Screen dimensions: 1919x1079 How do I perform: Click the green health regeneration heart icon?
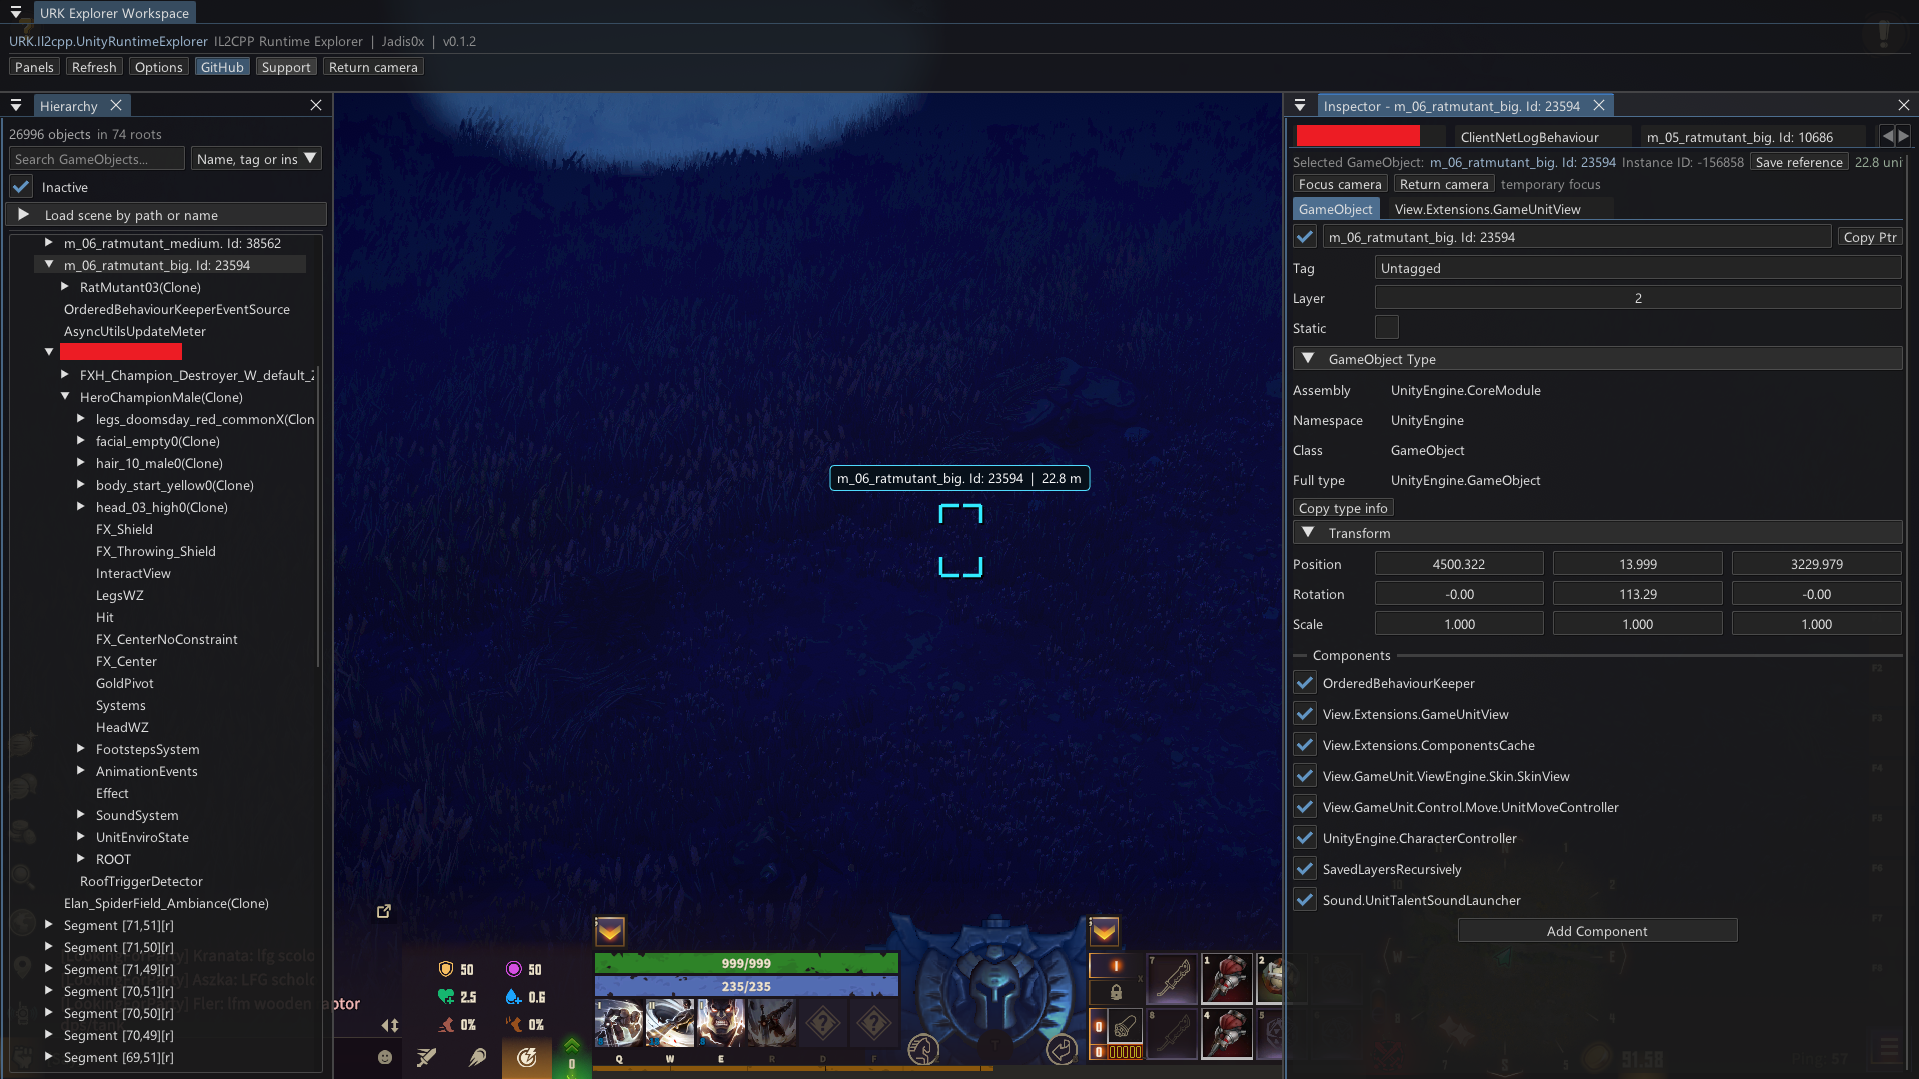point(446,997)
